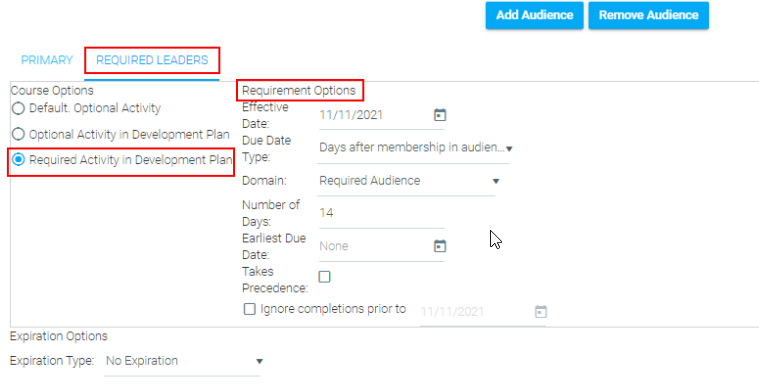
Task: Click the Ignore completions date field
Action: point(476,312)
